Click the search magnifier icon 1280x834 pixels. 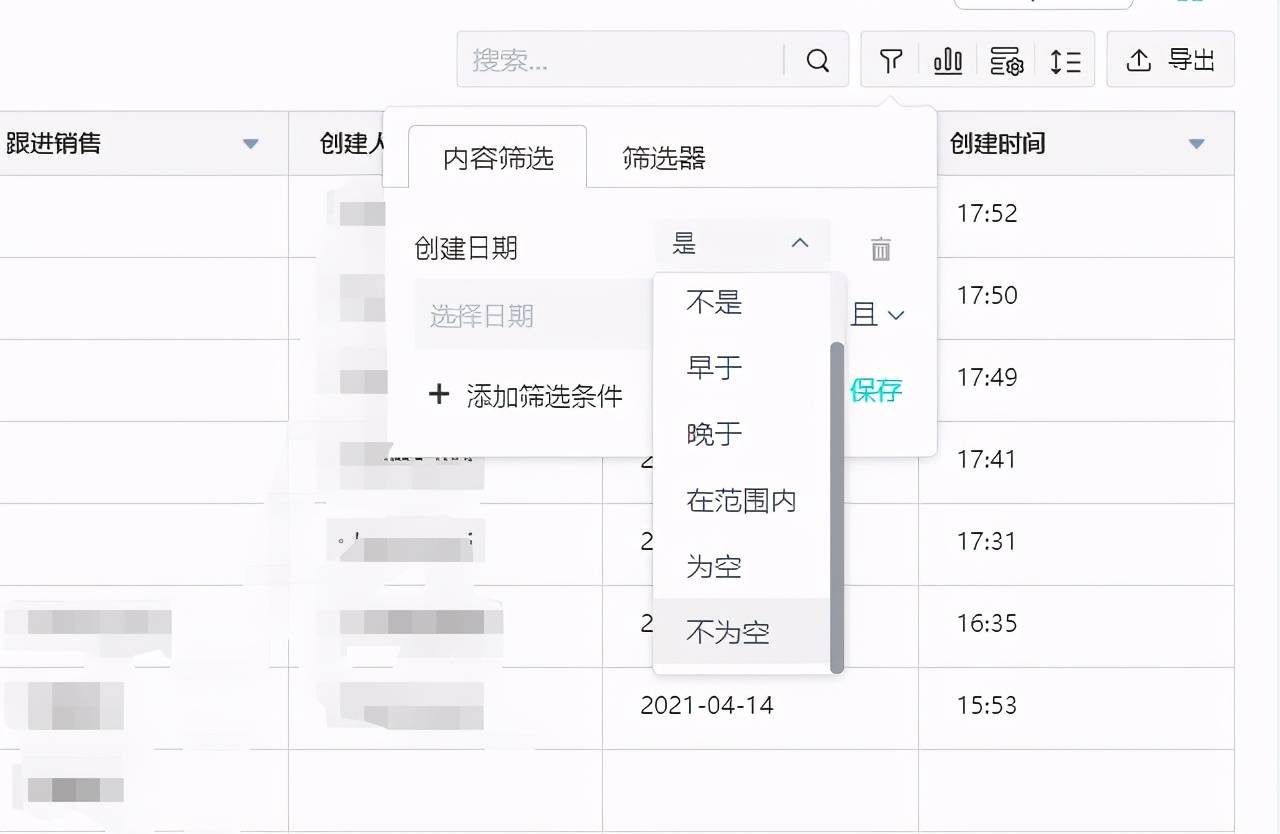coord(818,61)
